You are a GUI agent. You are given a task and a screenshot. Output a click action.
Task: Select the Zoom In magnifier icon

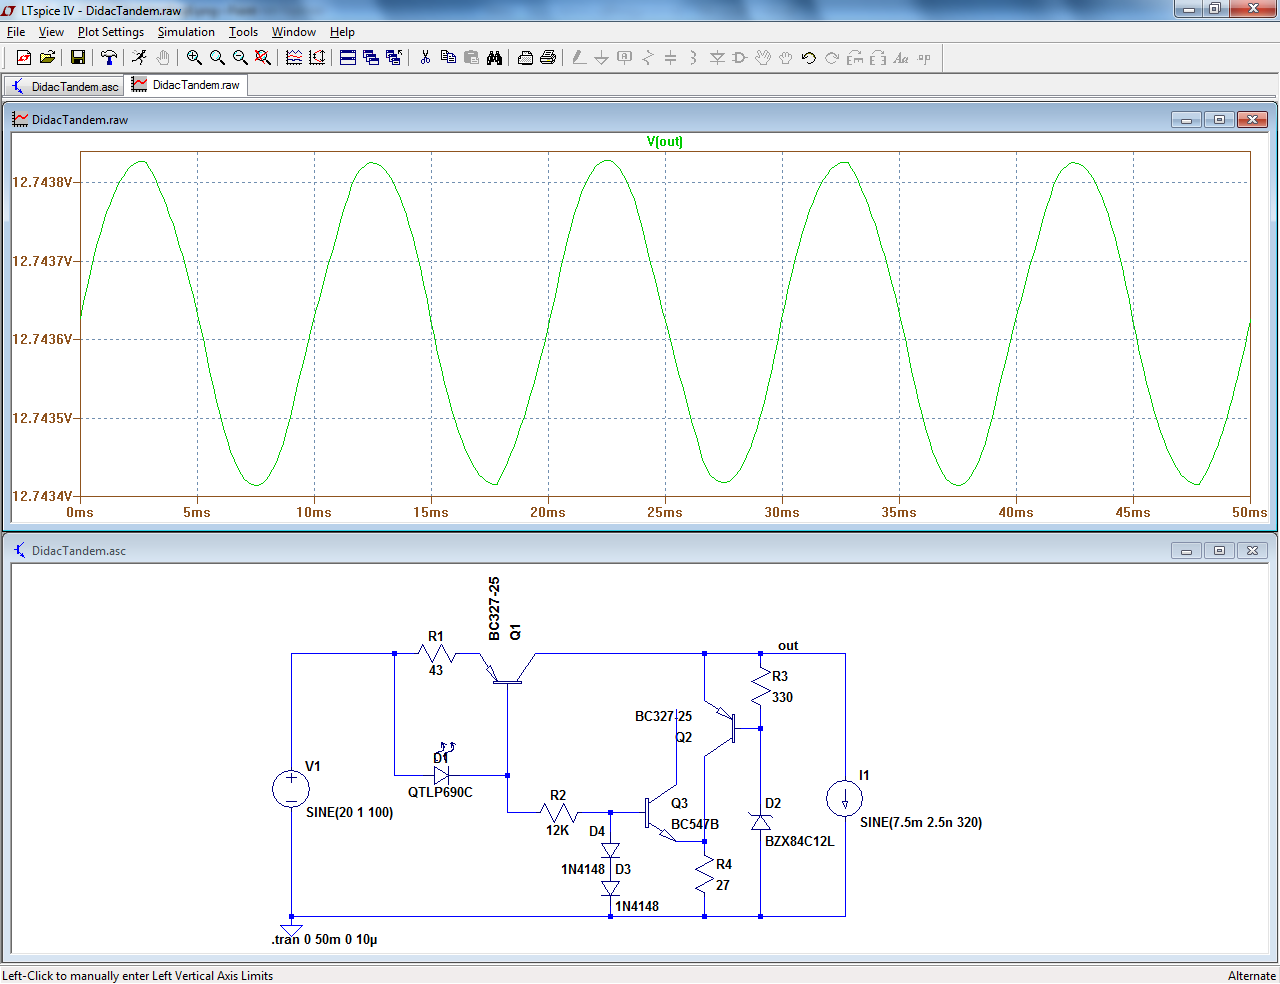[x=194, y=58]
